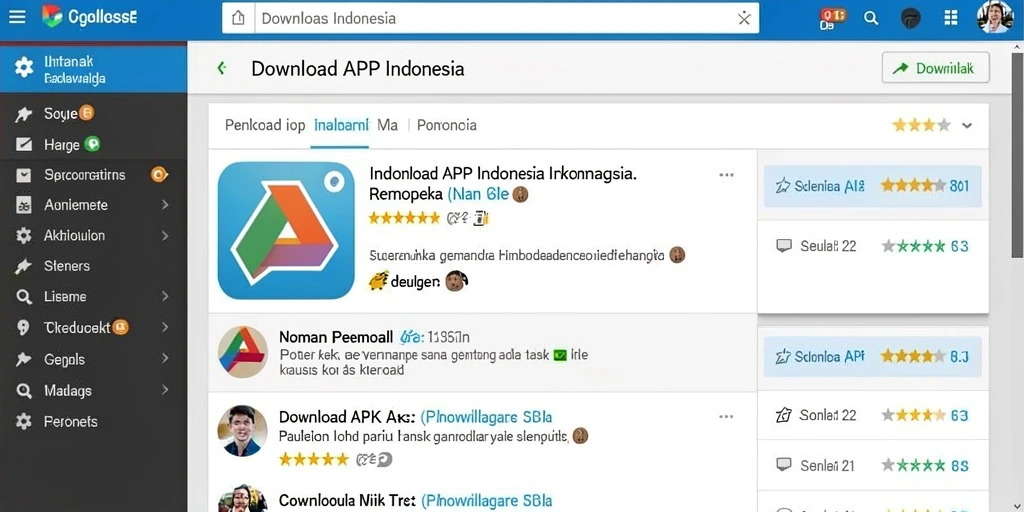Click the Seulał 22 entry text
This screenshot has width=1024, height=512.
(x=828, y=246)
